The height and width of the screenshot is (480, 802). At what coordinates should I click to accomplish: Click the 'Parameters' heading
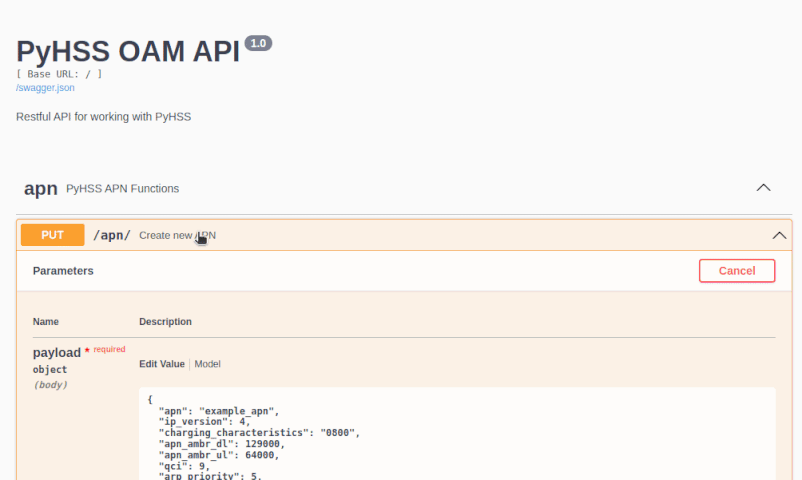click(x=63, y=271)
